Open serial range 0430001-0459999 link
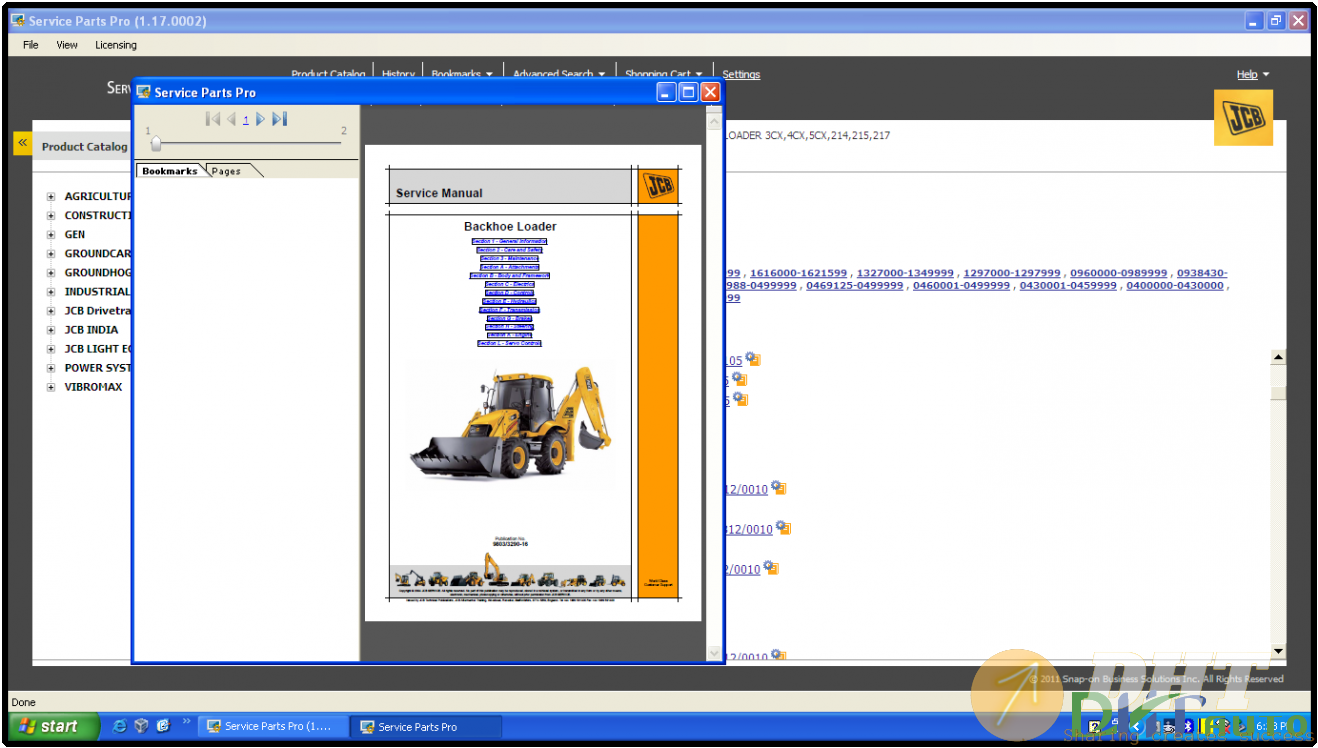Viewport: 1318px width, 748px height. click(1068, 285)
